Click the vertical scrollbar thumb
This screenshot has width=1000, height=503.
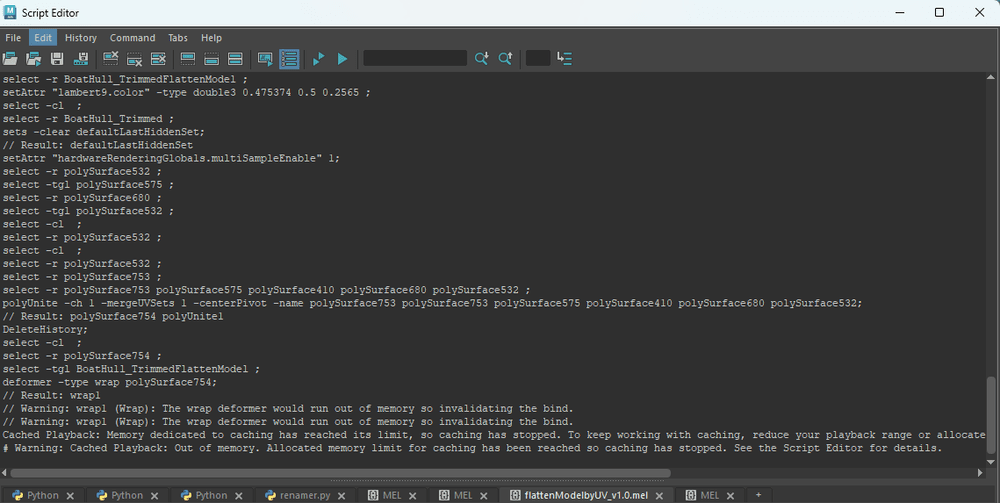click(x=990, y=414)
